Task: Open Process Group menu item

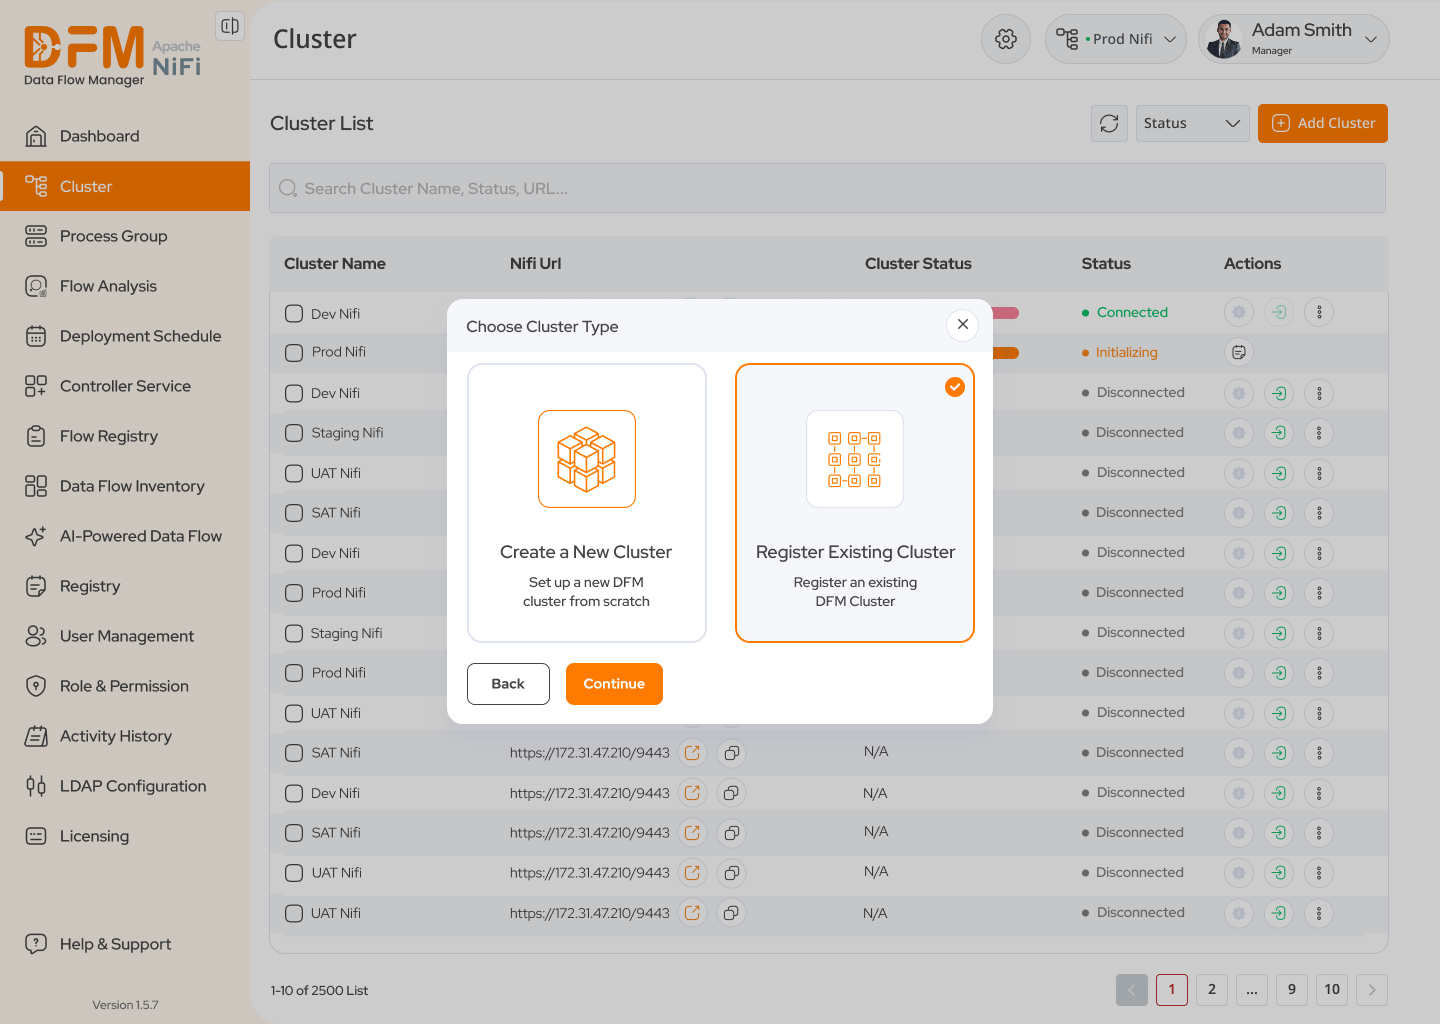Action: (x=125, y=236)
